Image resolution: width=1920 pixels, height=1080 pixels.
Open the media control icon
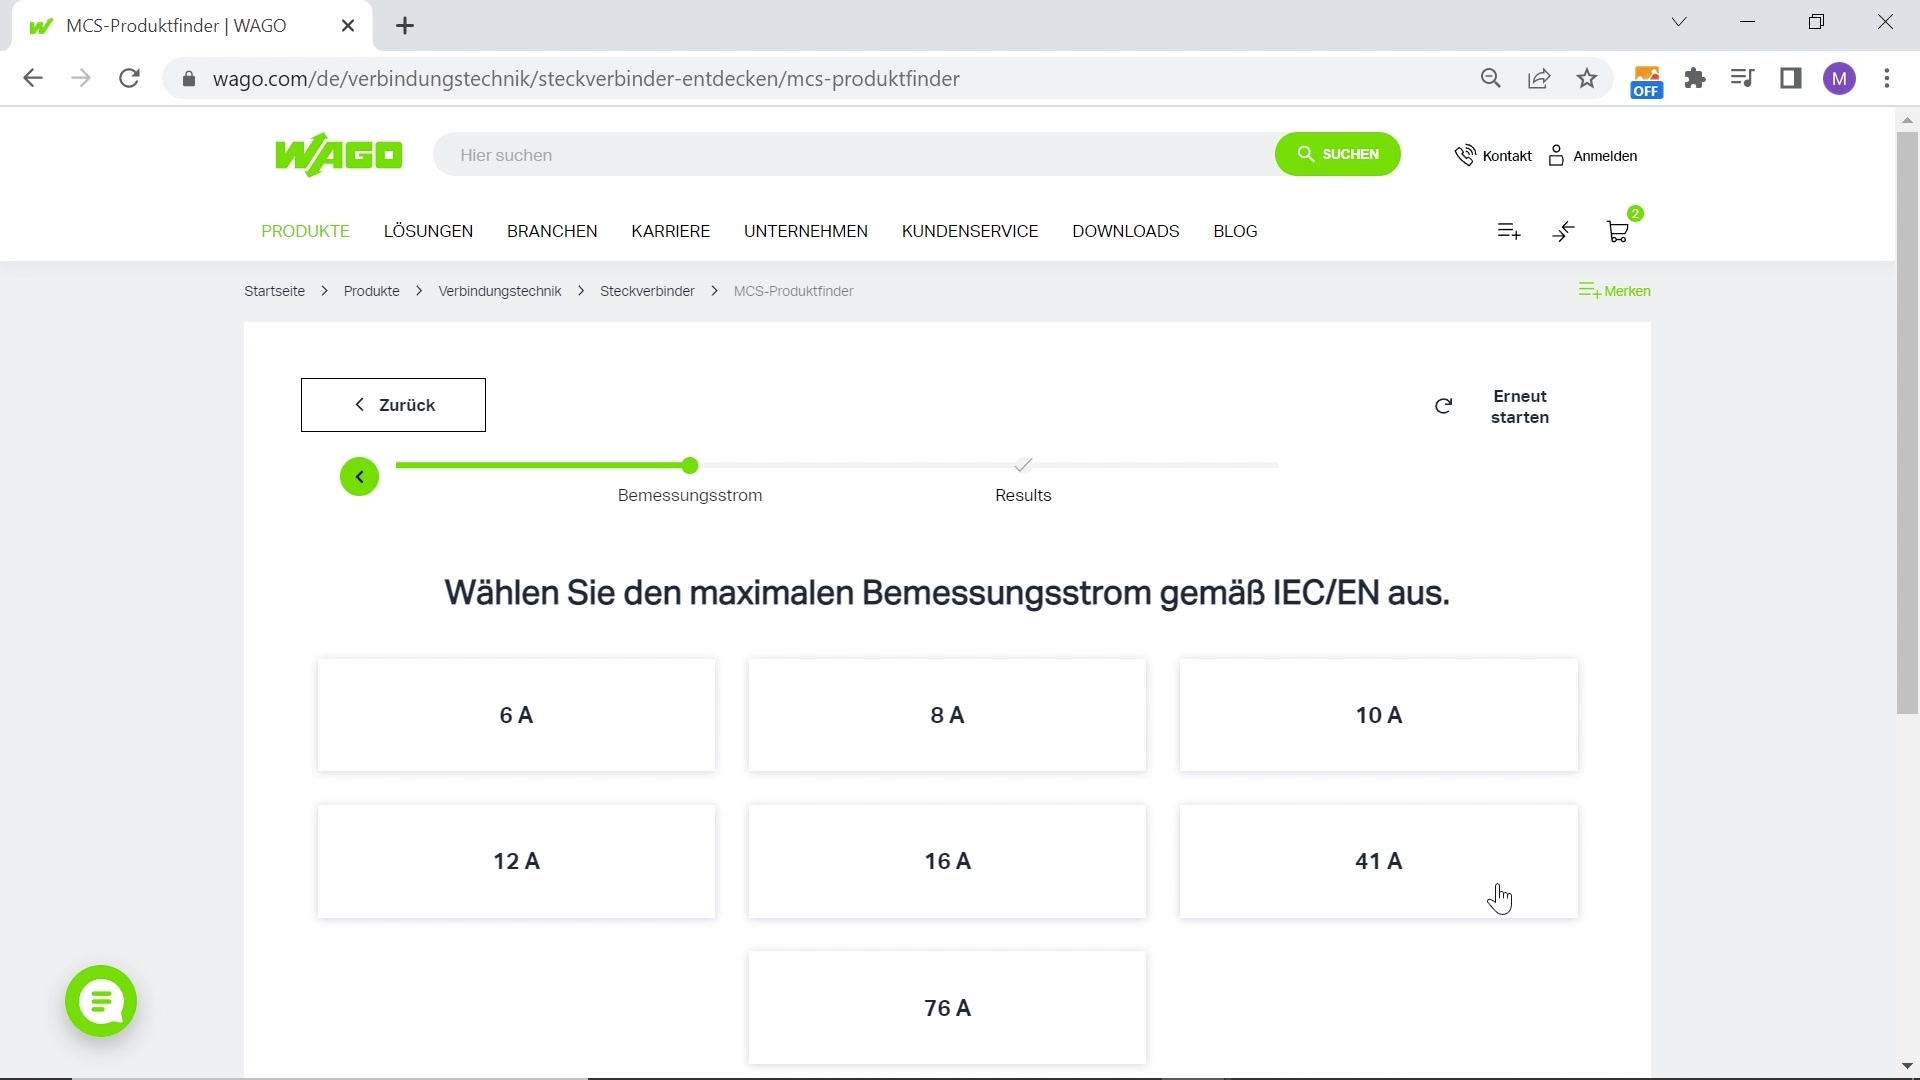coord(1743,78)
